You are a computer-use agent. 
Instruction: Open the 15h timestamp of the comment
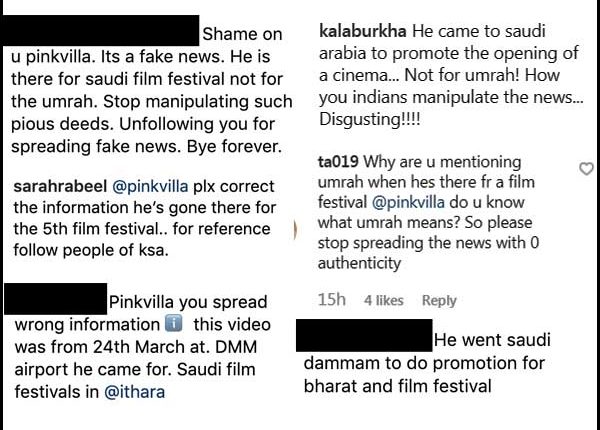[x=331, y=300]
